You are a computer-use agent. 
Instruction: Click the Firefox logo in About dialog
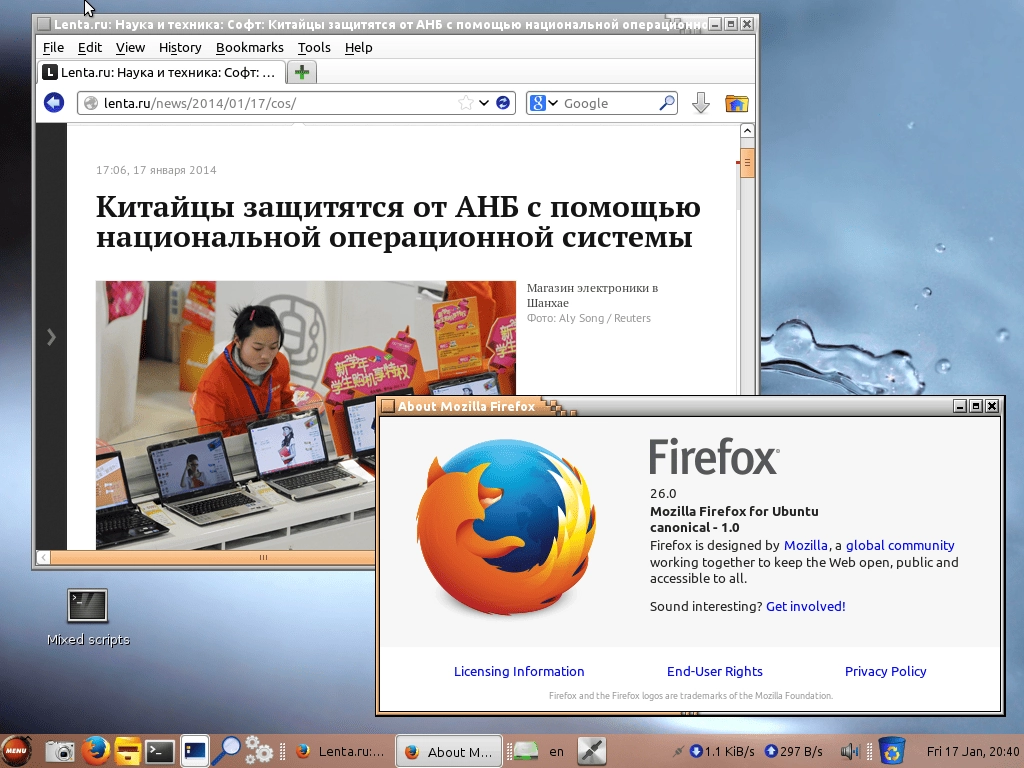coord(506,528)
